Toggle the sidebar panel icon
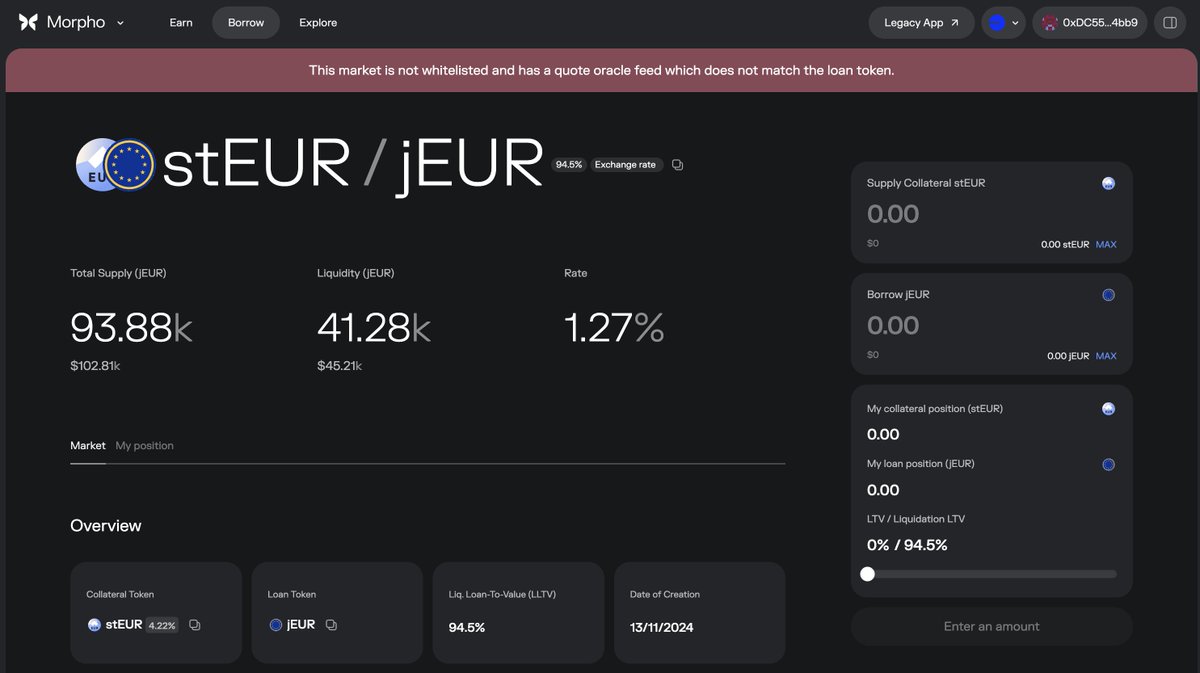1200x673 pixels. pyautogui.click(x=1170, y=22)
